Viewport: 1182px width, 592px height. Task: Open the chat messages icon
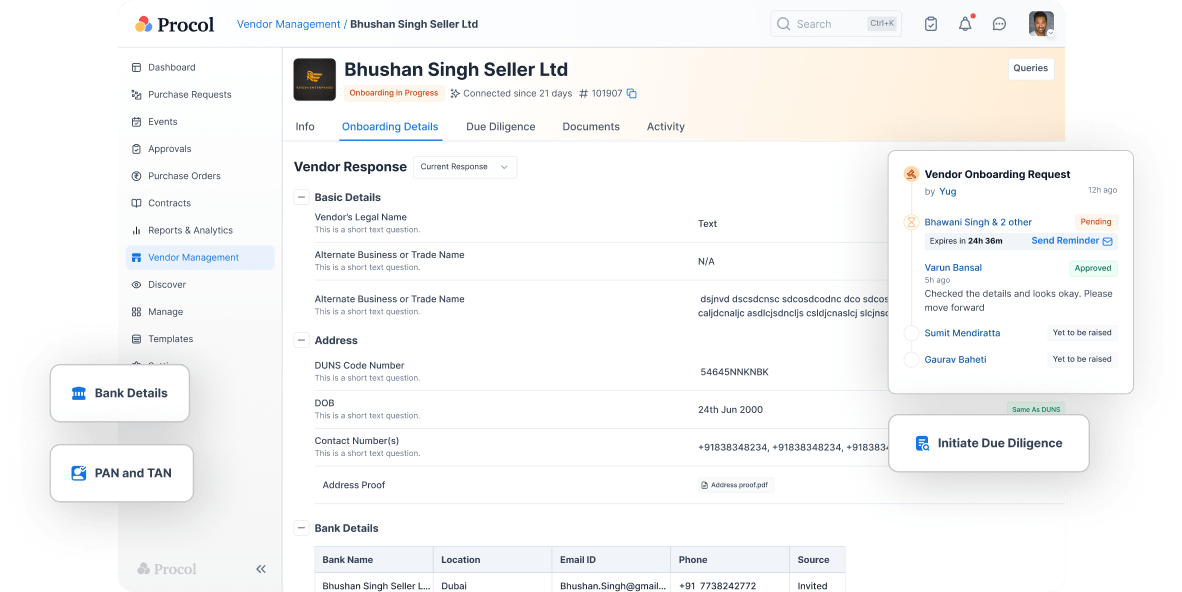[999, 24]
